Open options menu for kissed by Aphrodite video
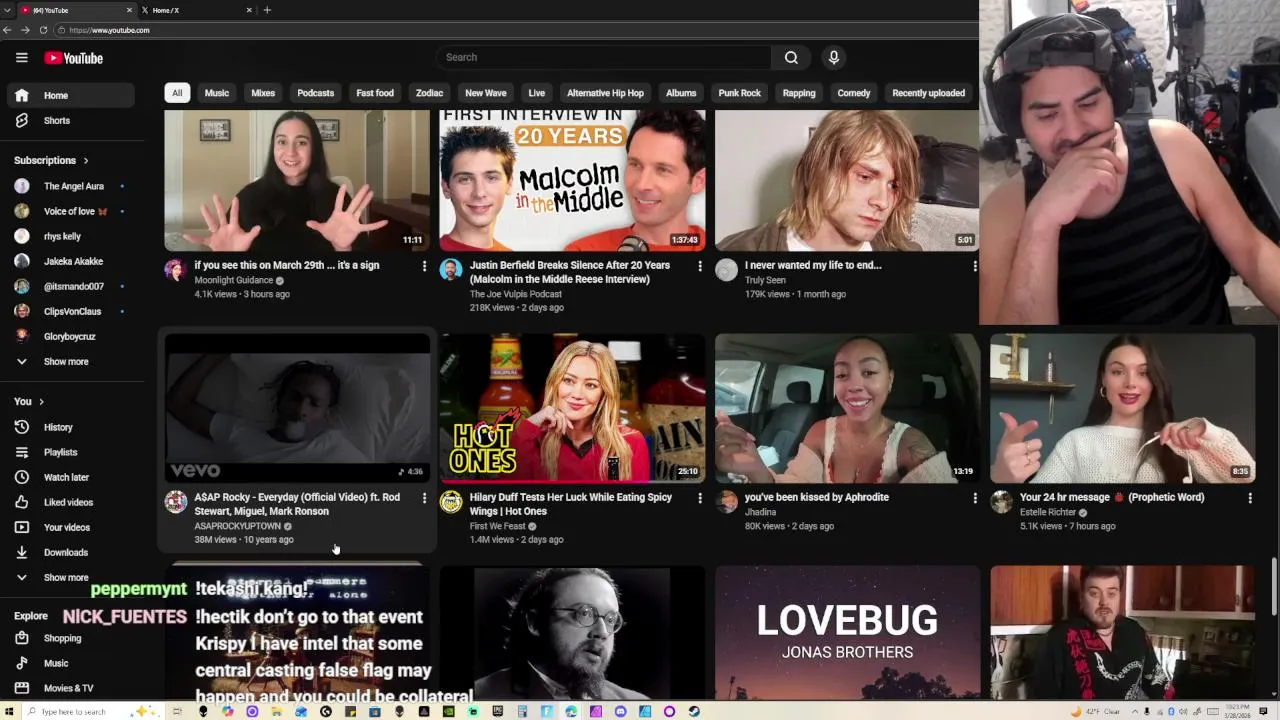The image size is (1280, 720). coord(974,498)
